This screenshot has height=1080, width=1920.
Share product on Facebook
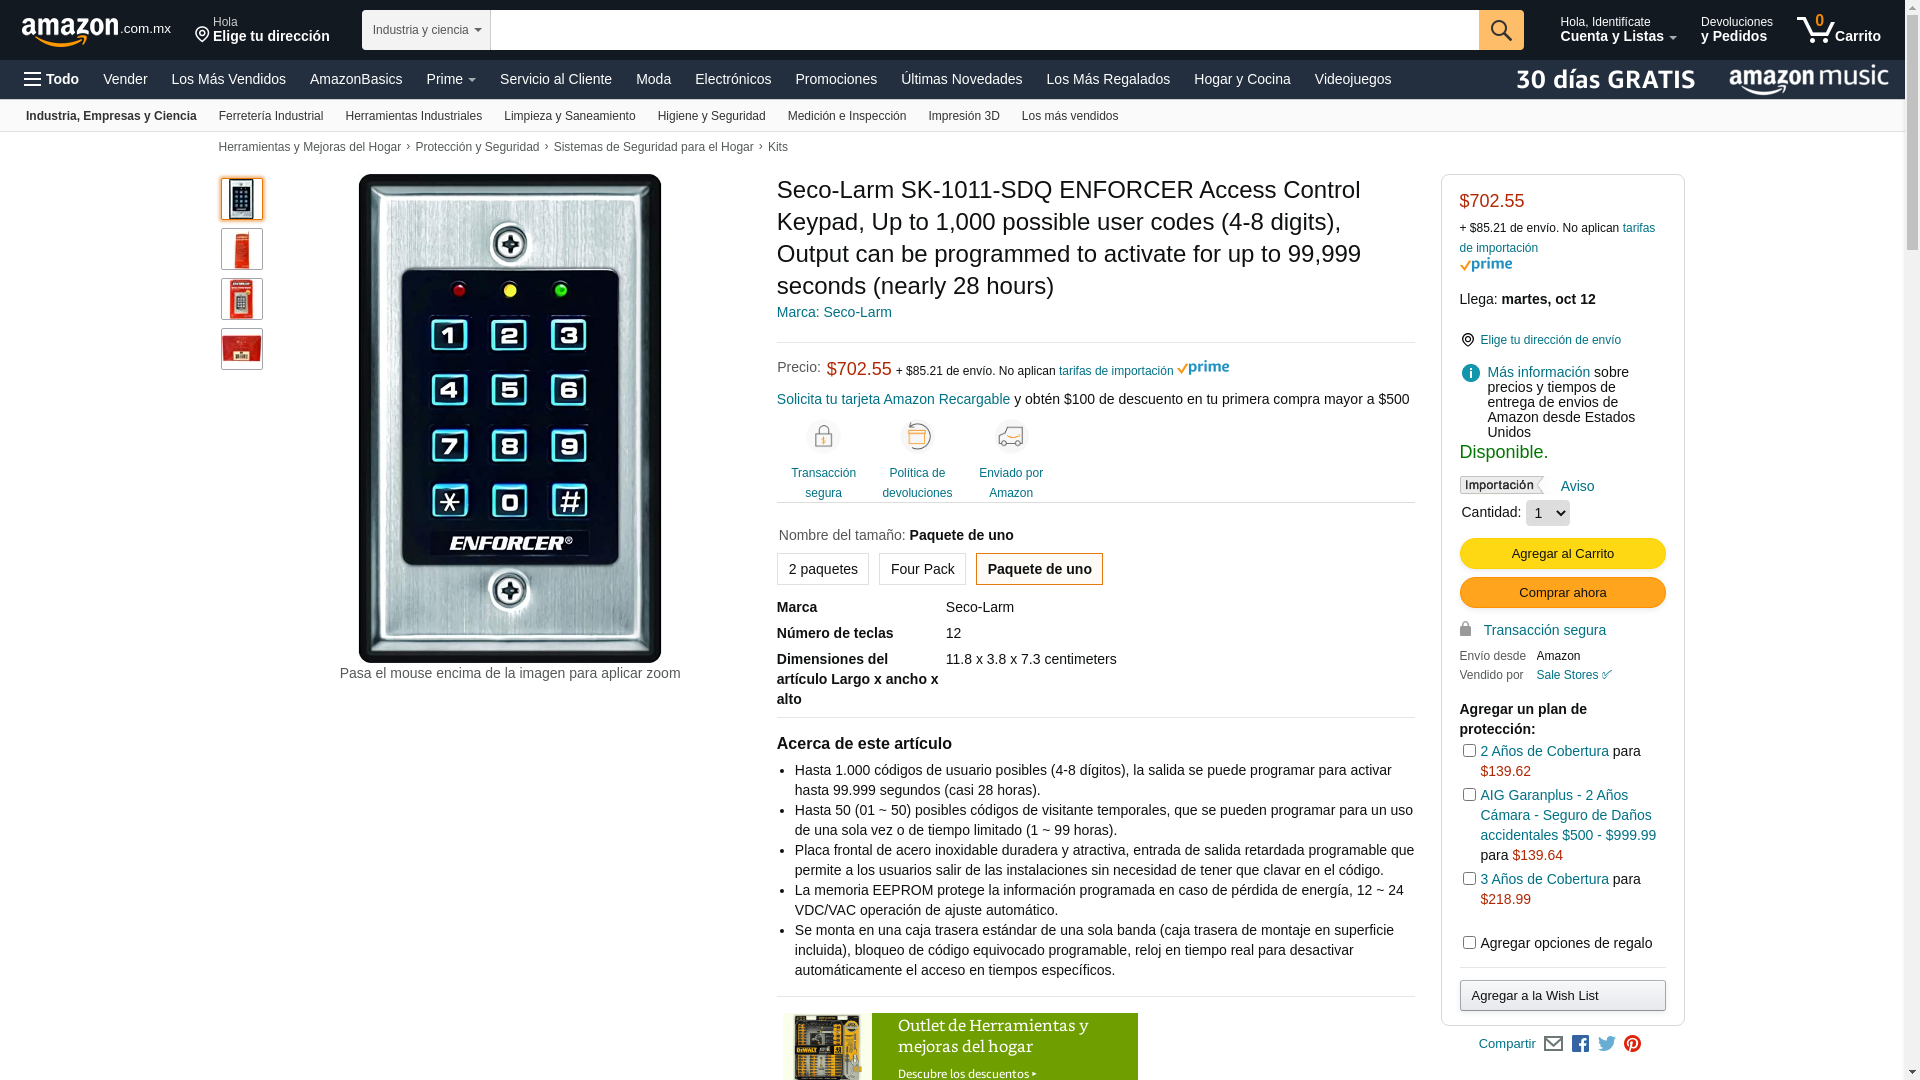[1580, 1044]
